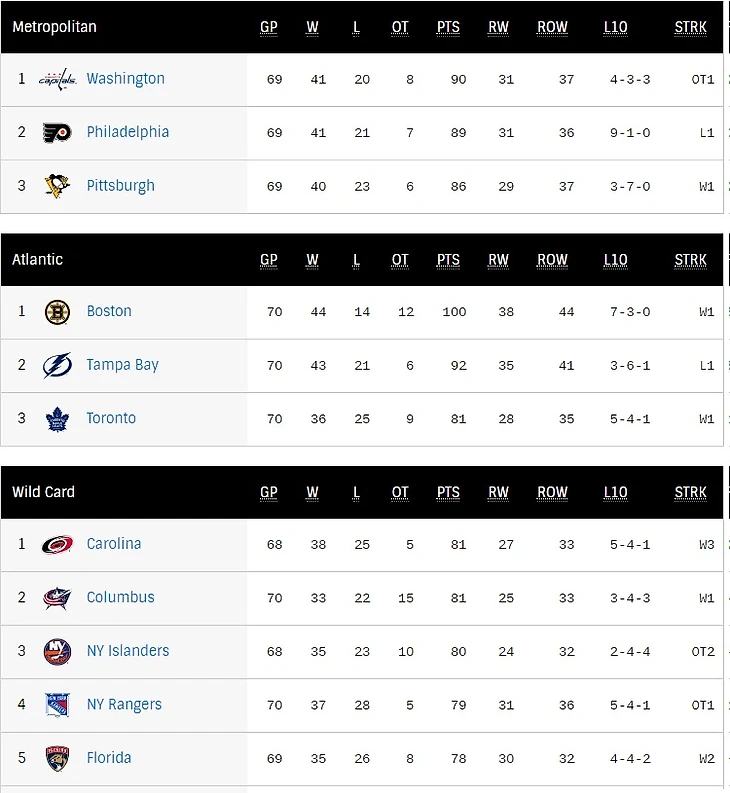Sort Wild Card table by STRK column
730x793 pixels.
[x=690, y=492]
